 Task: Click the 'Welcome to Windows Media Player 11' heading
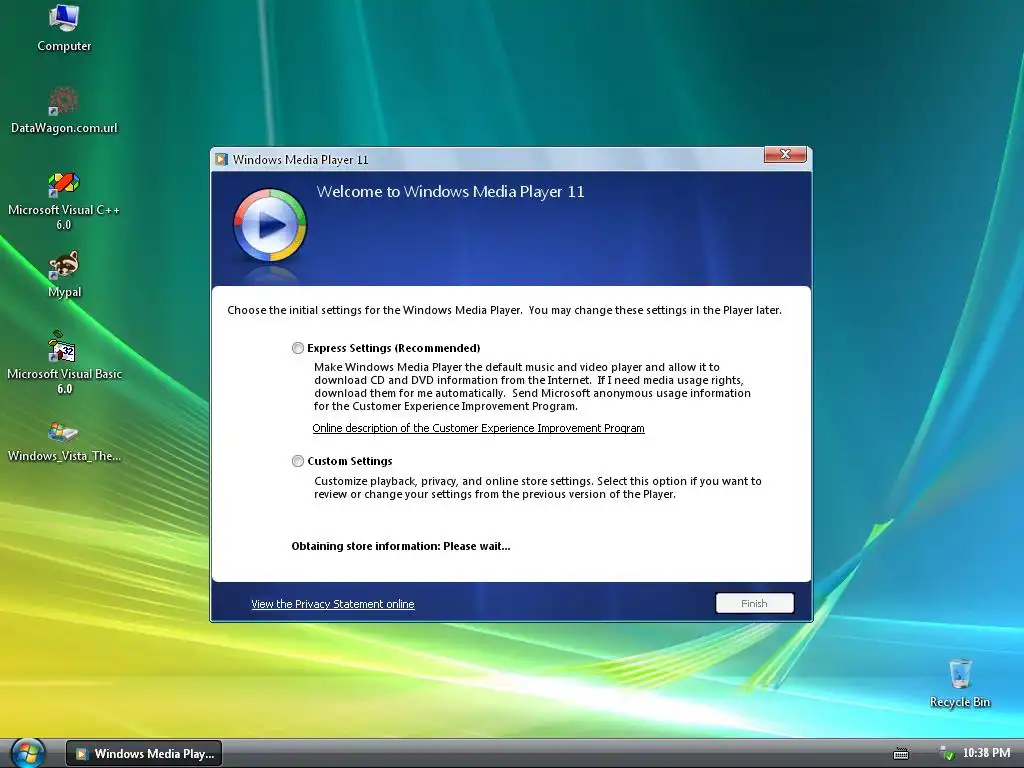coord(450,192)
